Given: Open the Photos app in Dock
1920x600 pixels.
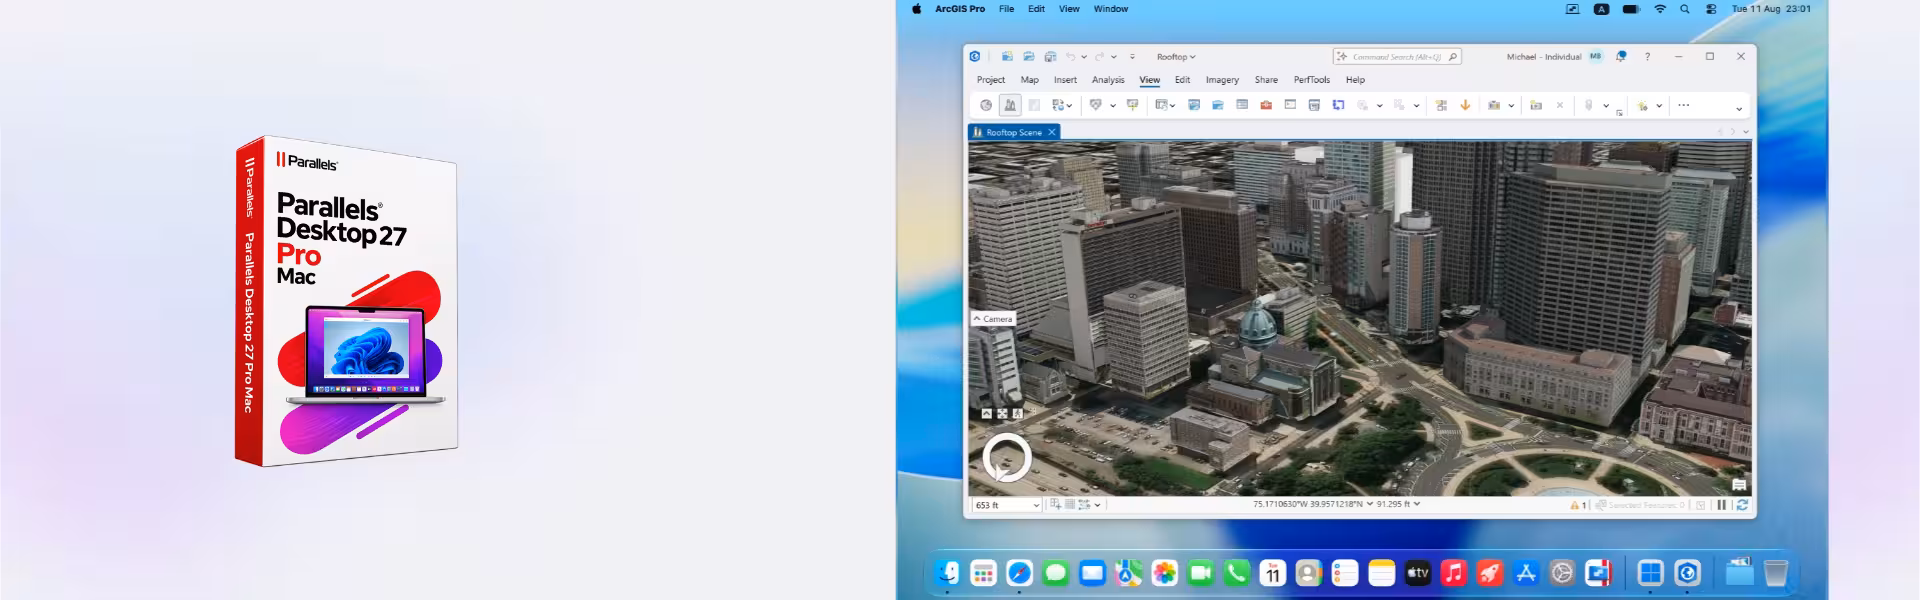Looking at the screenshot, I should (1164, 573).
